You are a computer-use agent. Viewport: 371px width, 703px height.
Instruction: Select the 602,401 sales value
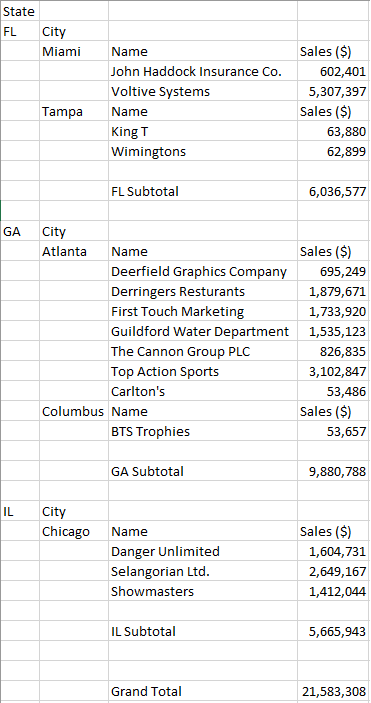click(x=334, y=71)
